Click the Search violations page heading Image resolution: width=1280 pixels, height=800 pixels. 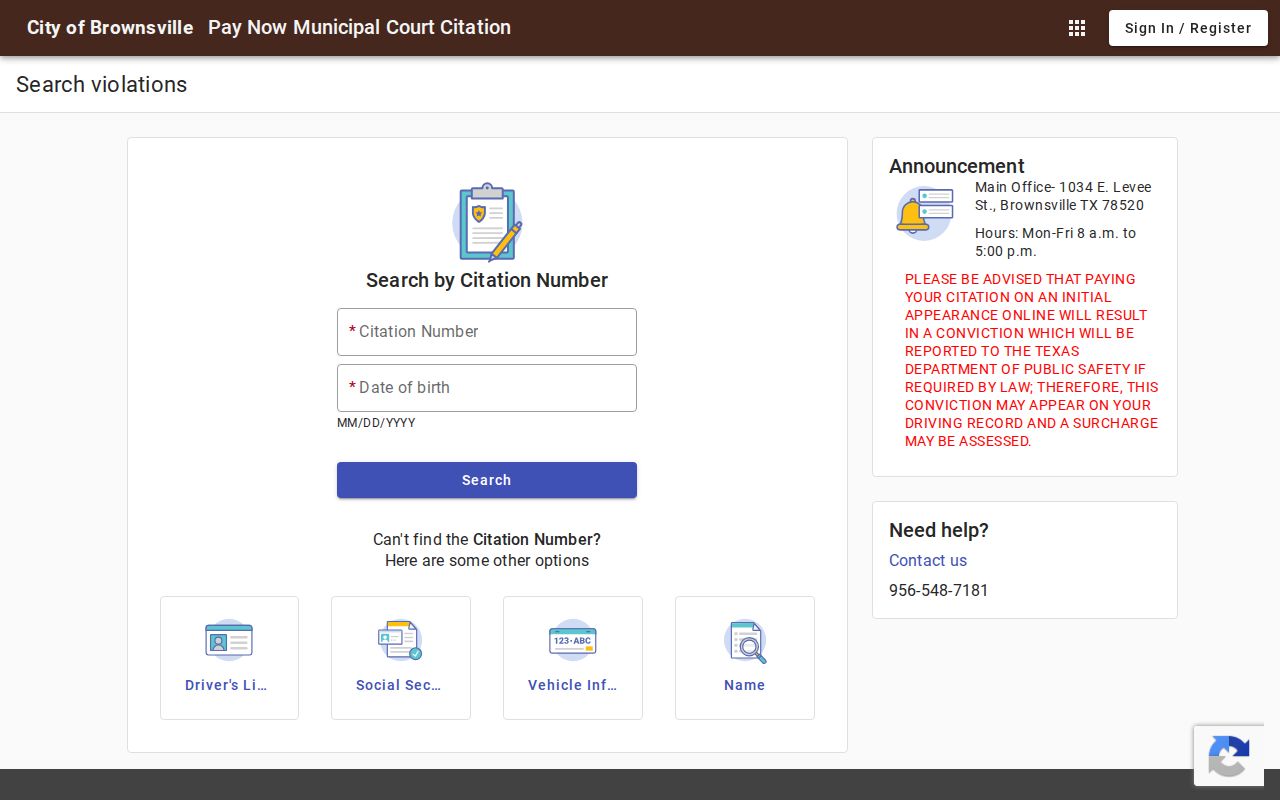[102, 84]
